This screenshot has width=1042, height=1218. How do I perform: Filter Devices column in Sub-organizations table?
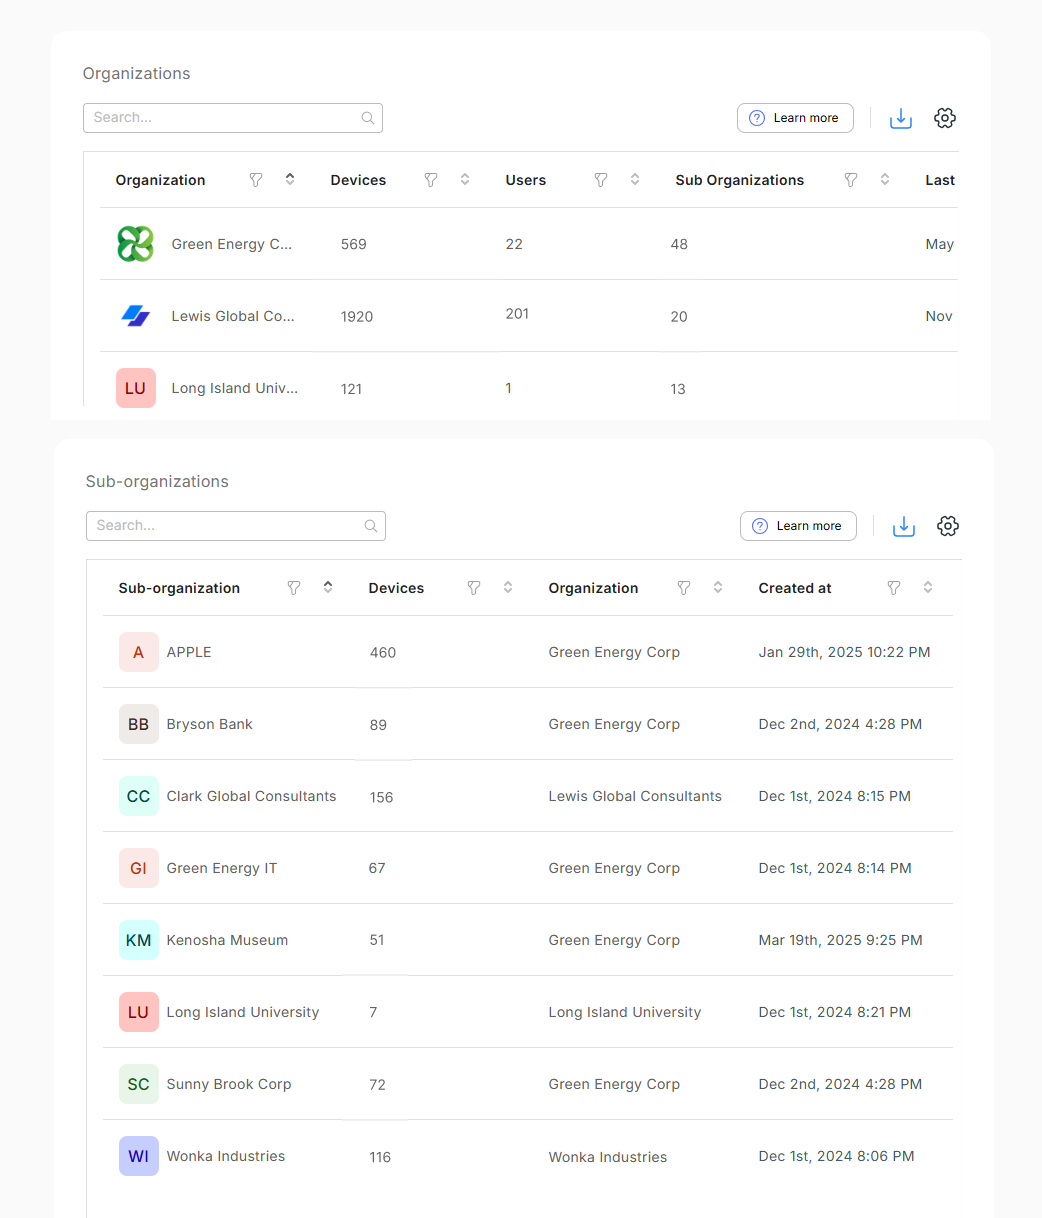click(474, 588)
